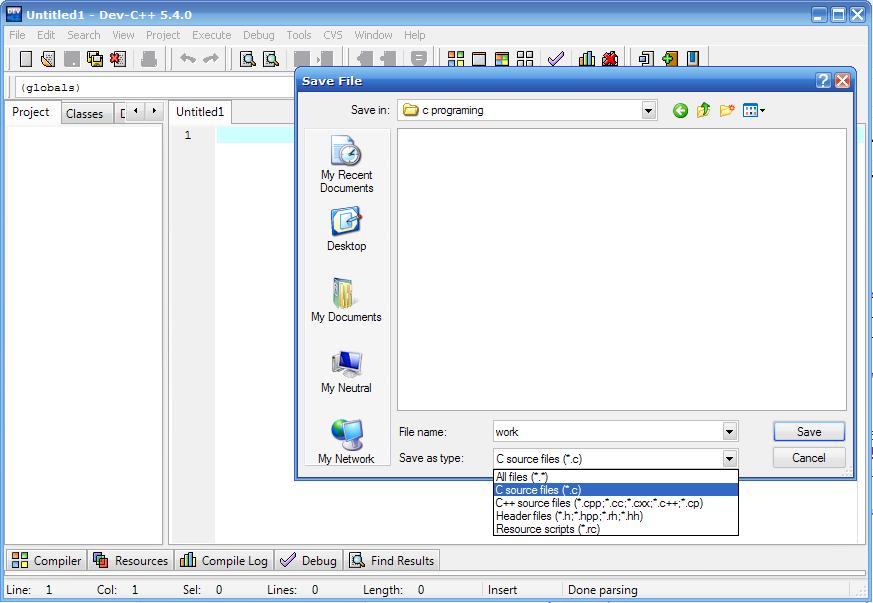Open the Find Results bottom tab
Viewport: 873px width, 603px height.
(392, 560)
